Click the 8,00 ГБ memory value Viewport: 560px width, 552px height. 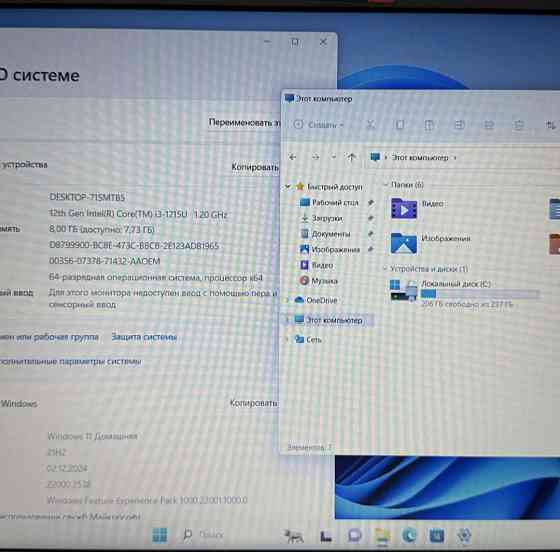(x=102, y=229)
